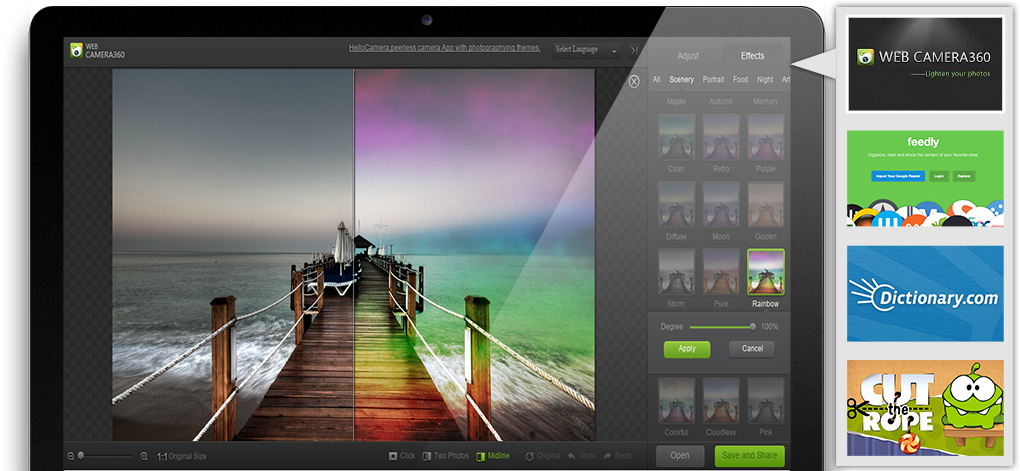Set view to 1:1 Original Size
The width and height of the screenshot is (1020, 471).
181,456
